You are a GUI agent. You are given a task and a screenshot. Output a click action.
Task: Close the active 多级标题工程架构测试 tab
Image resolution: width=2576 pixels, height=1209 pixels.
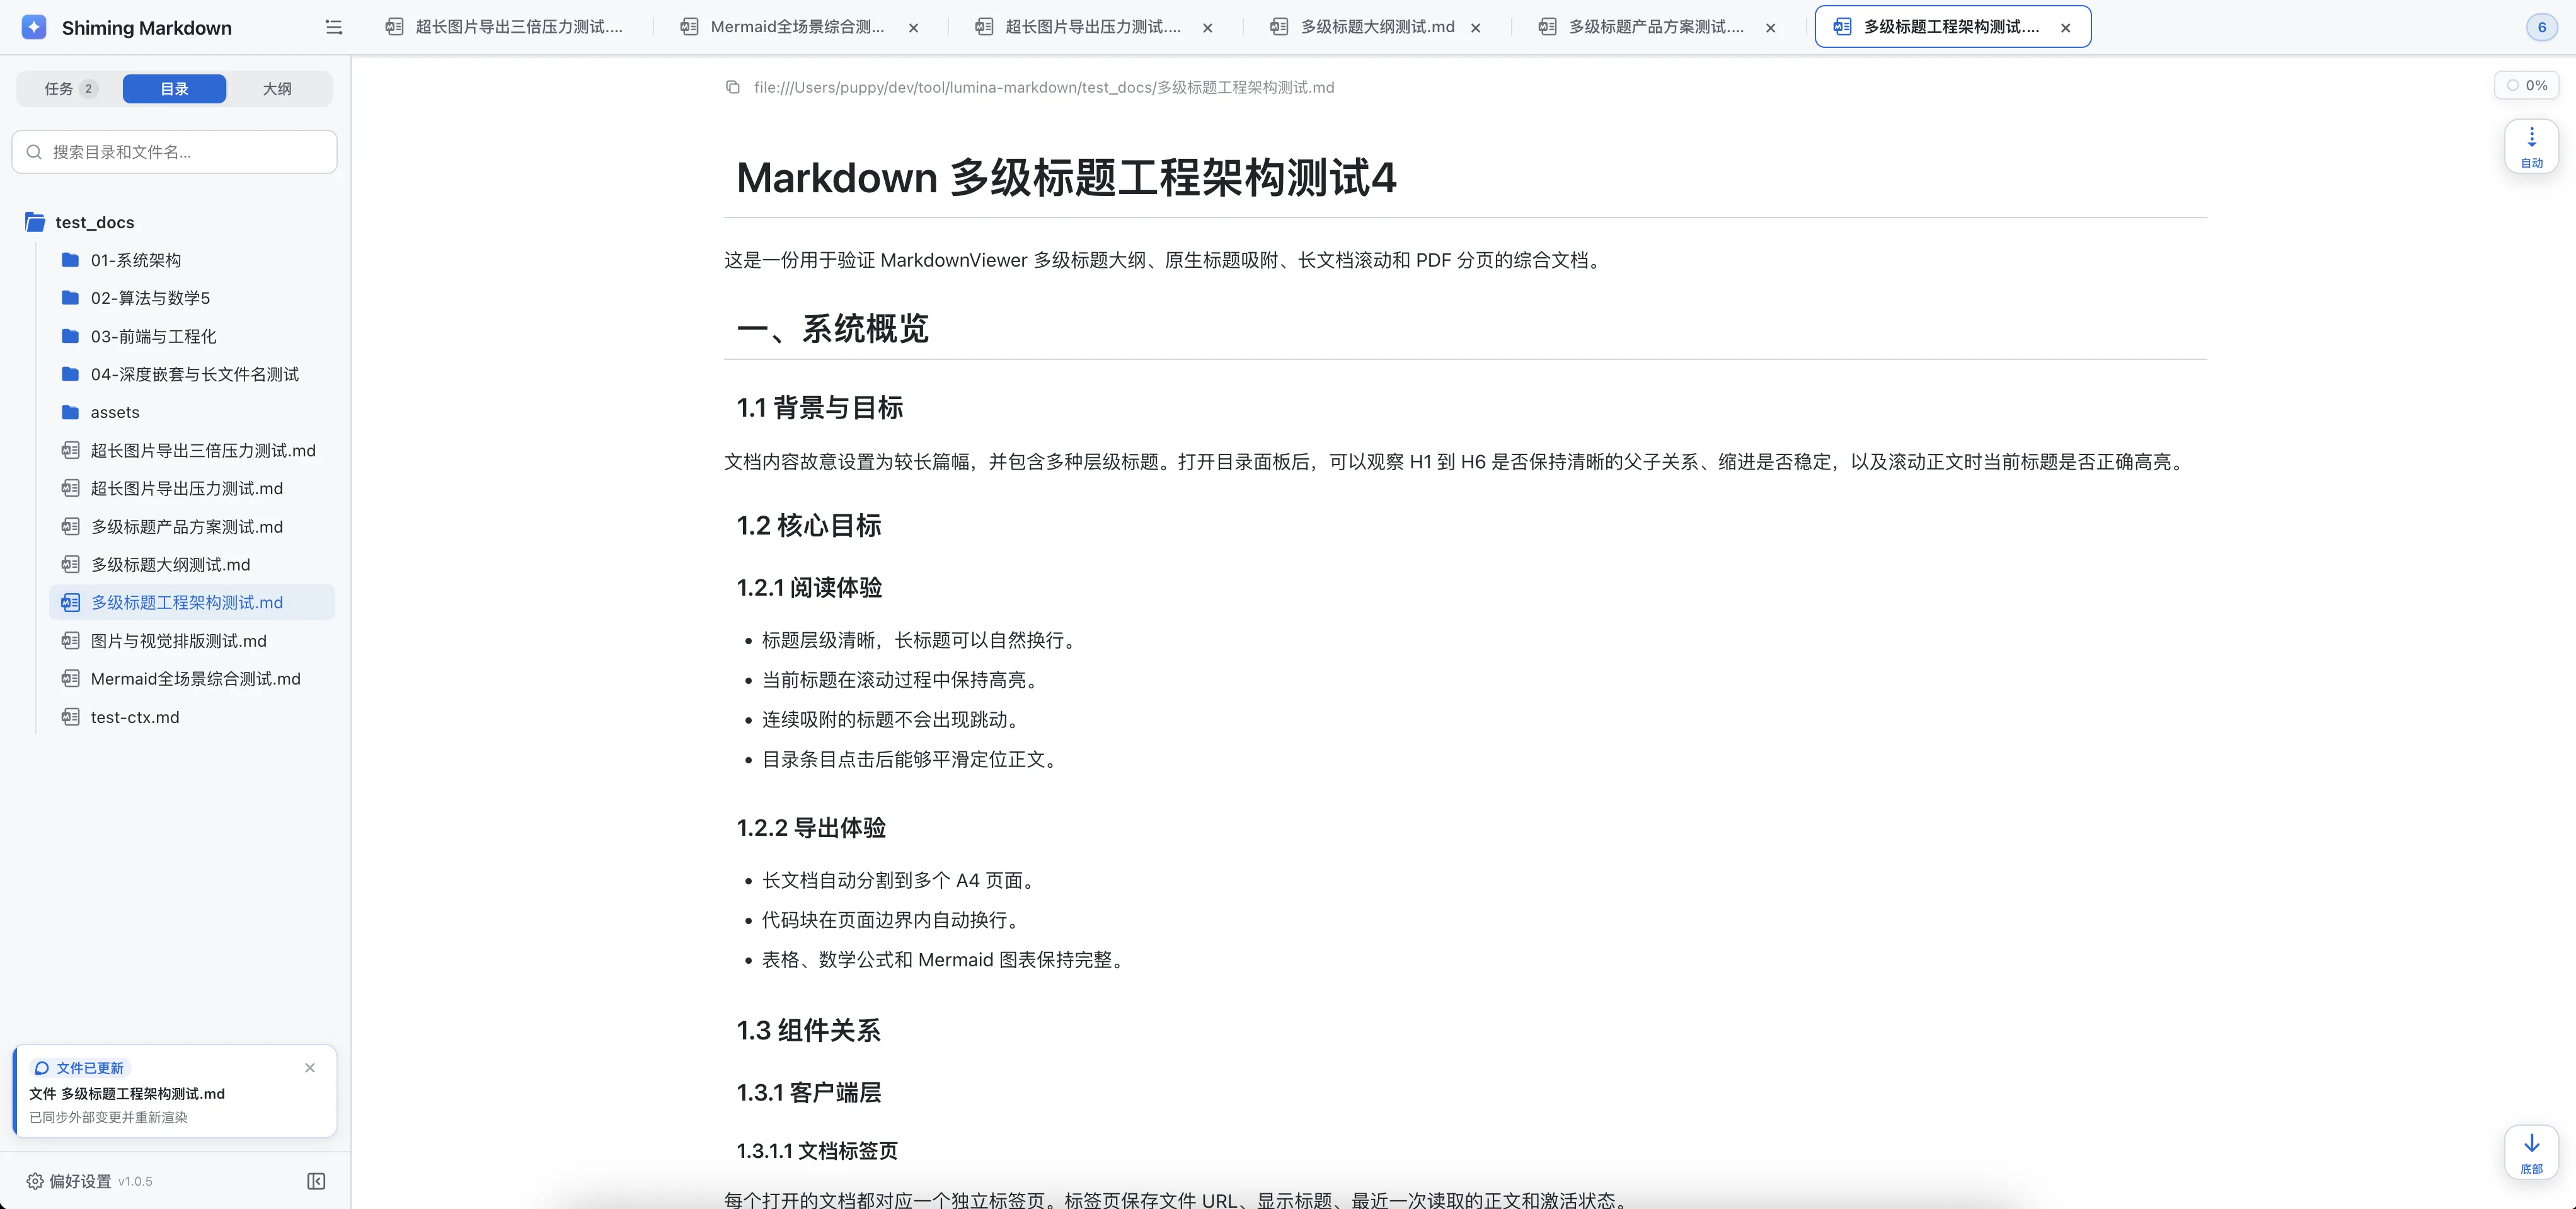click(2065, 28)
